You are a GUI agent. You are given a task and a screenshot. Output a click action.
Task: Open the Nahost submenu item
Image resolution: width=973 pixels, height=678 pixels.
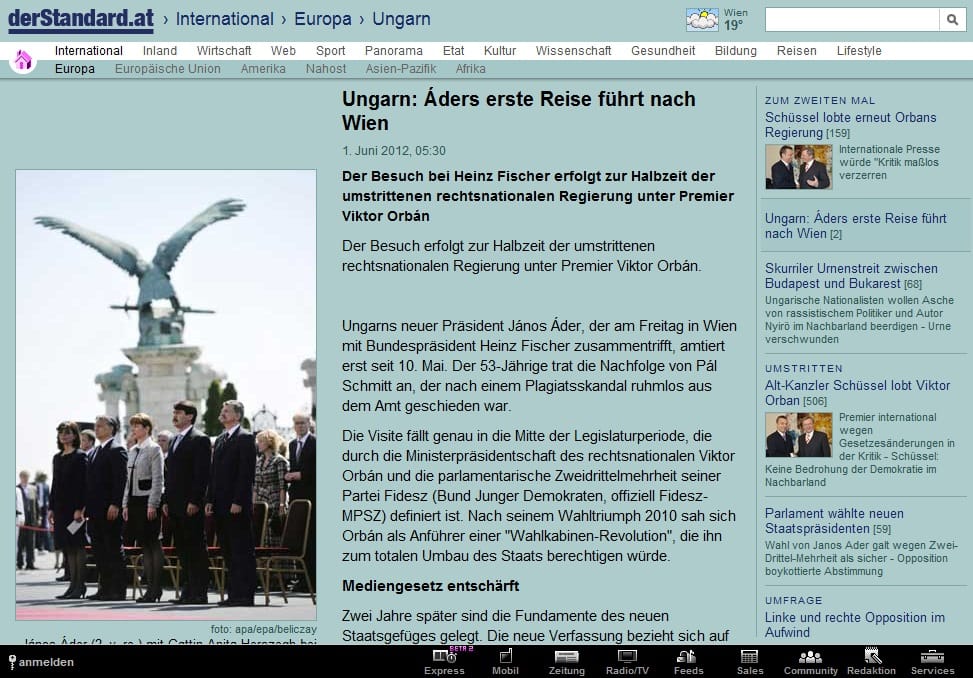pos(326,69)
